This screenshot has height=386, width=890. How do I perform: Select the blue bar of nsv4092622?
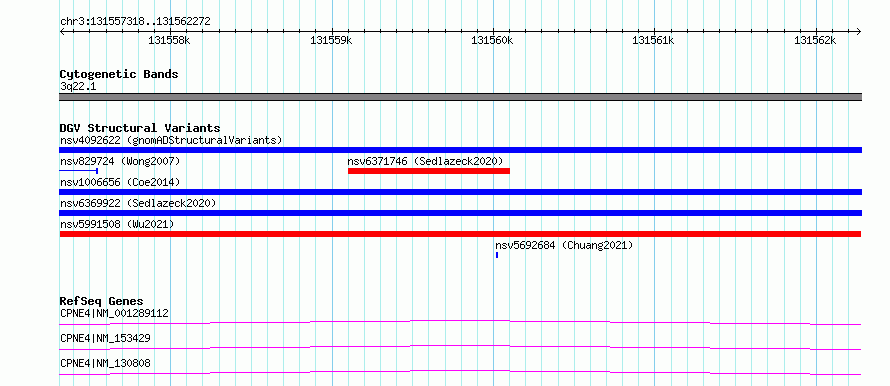coord(460,150)
